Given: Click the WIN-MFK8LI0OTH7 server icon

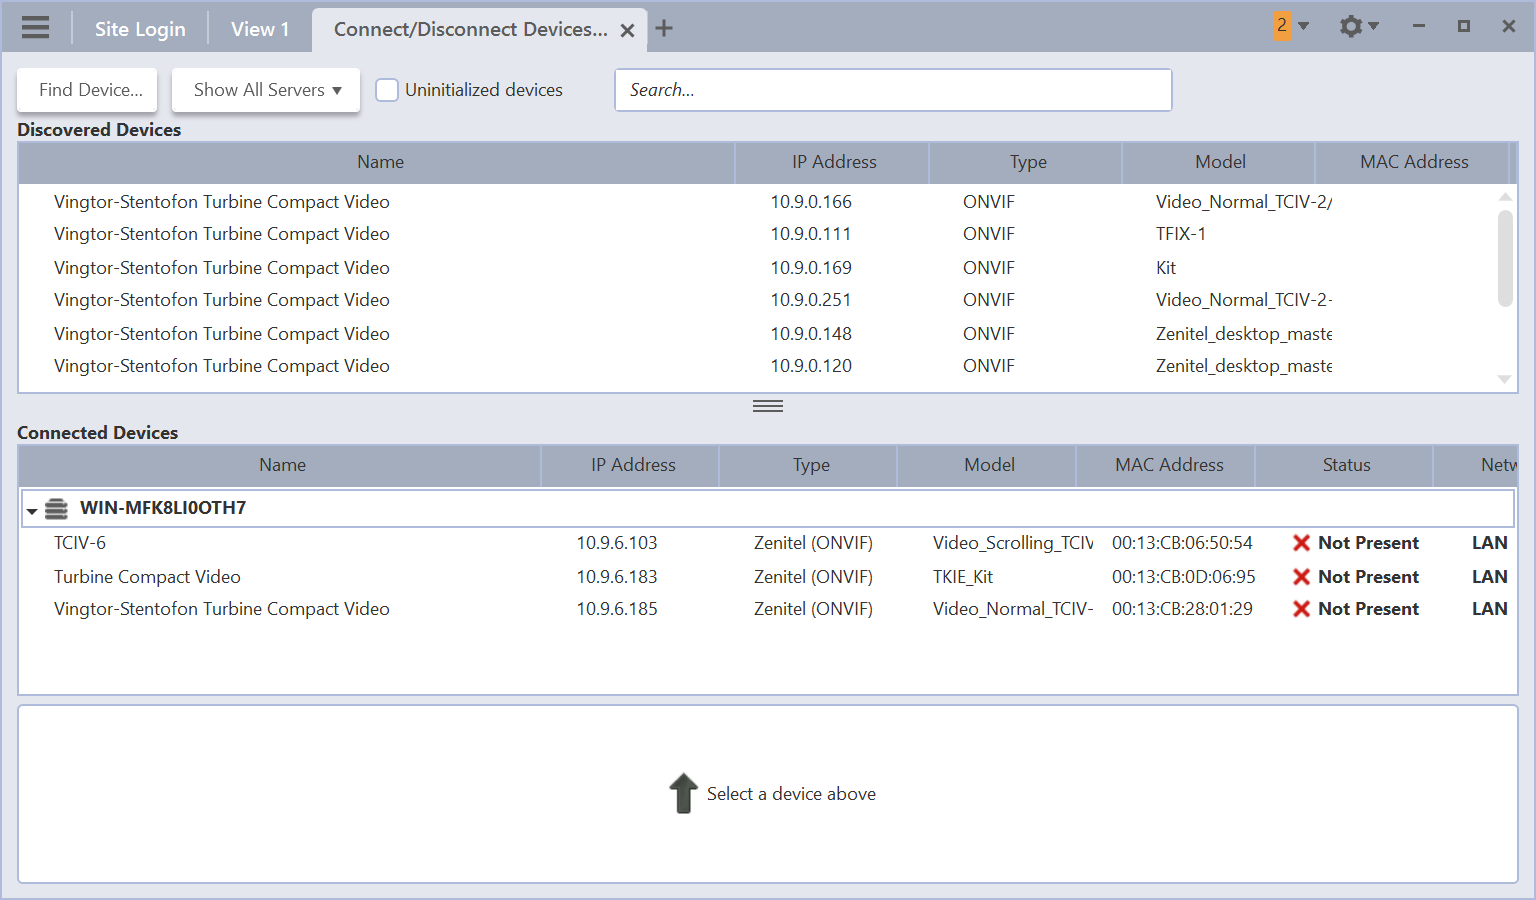Looking at the screenshot, I should pyautogui.click(x=57, y=509).
